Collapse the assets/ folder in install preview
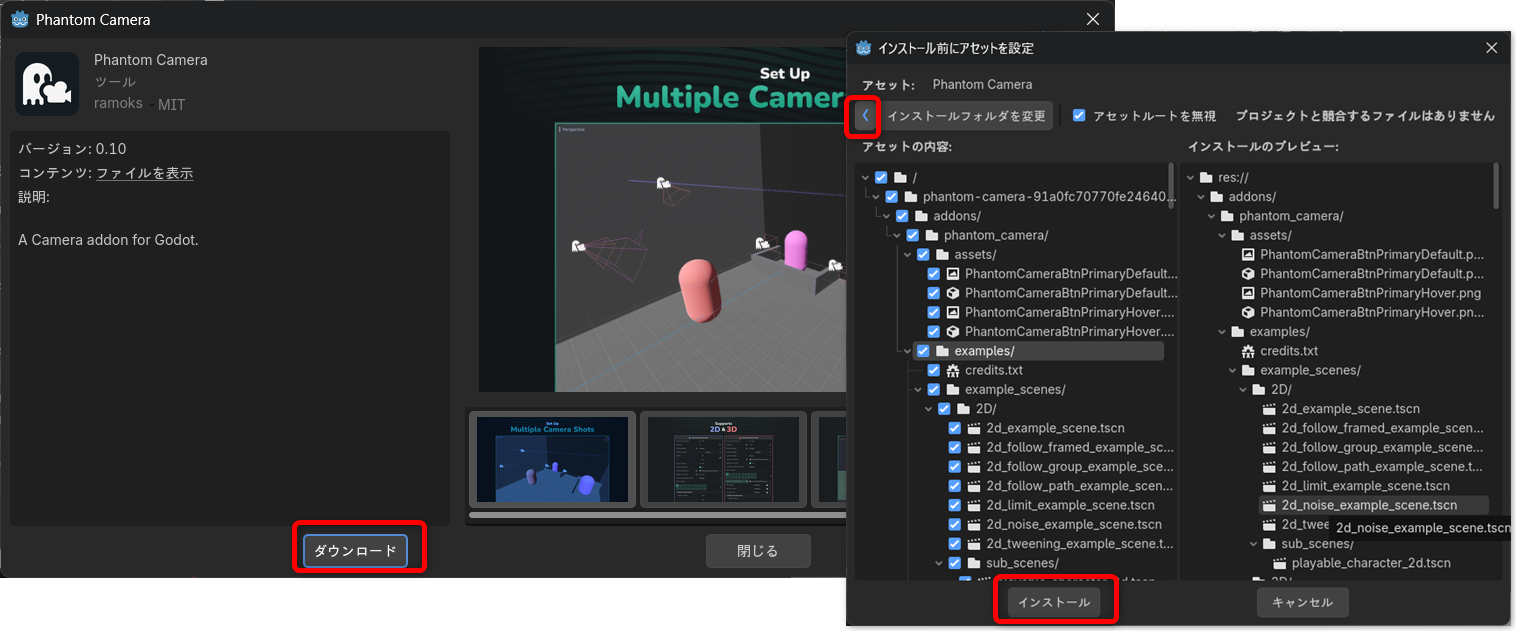The width and height of the screenshot is (1516, 631). [1223, 235]
